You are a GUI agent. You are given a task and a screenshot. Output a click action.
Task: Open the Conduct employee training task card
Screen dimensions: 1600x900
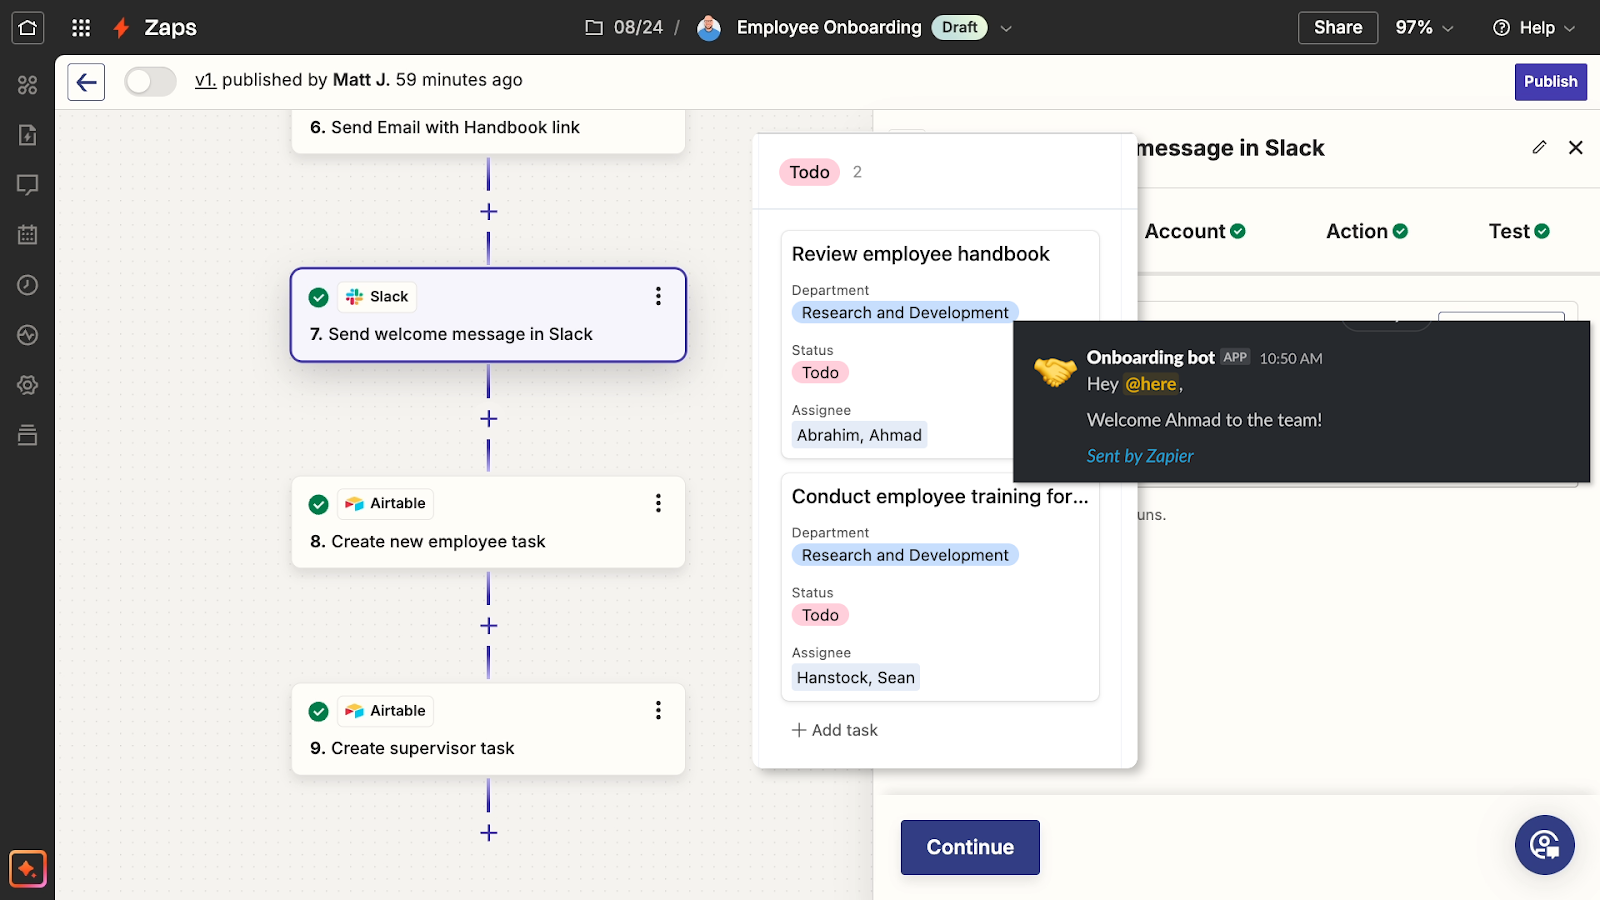940,587
